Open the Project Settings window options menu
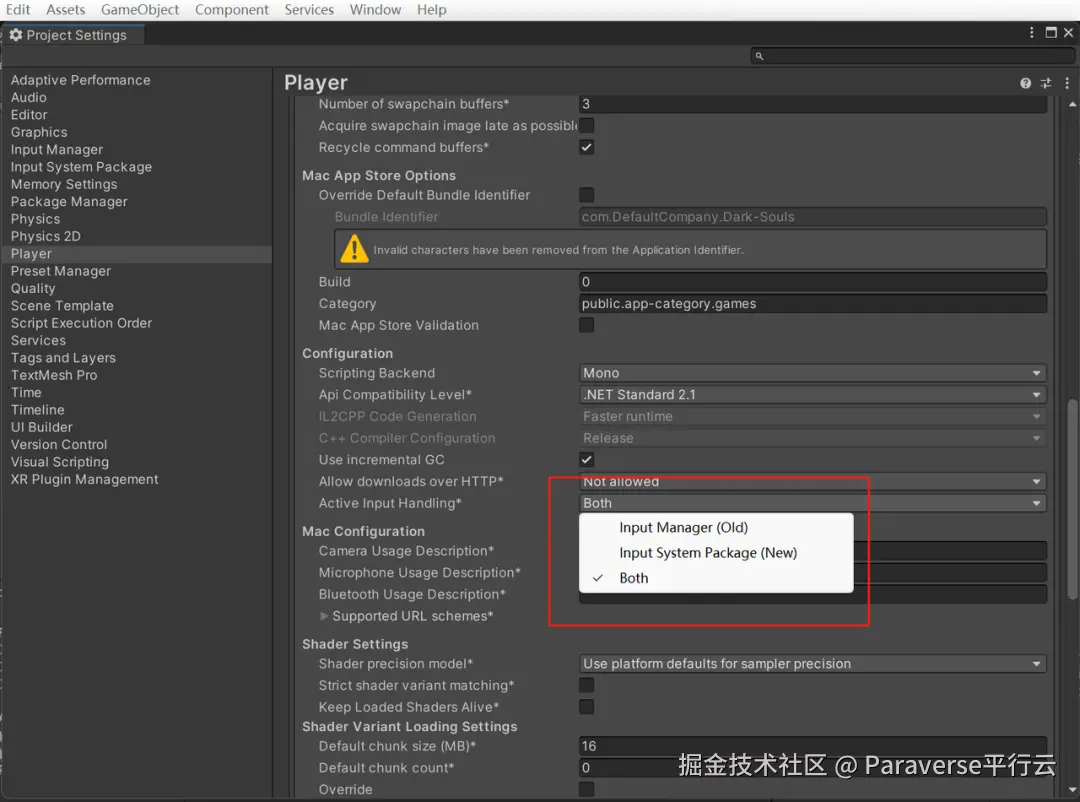The image size is (1080, 802). (x=1031, y=32)
